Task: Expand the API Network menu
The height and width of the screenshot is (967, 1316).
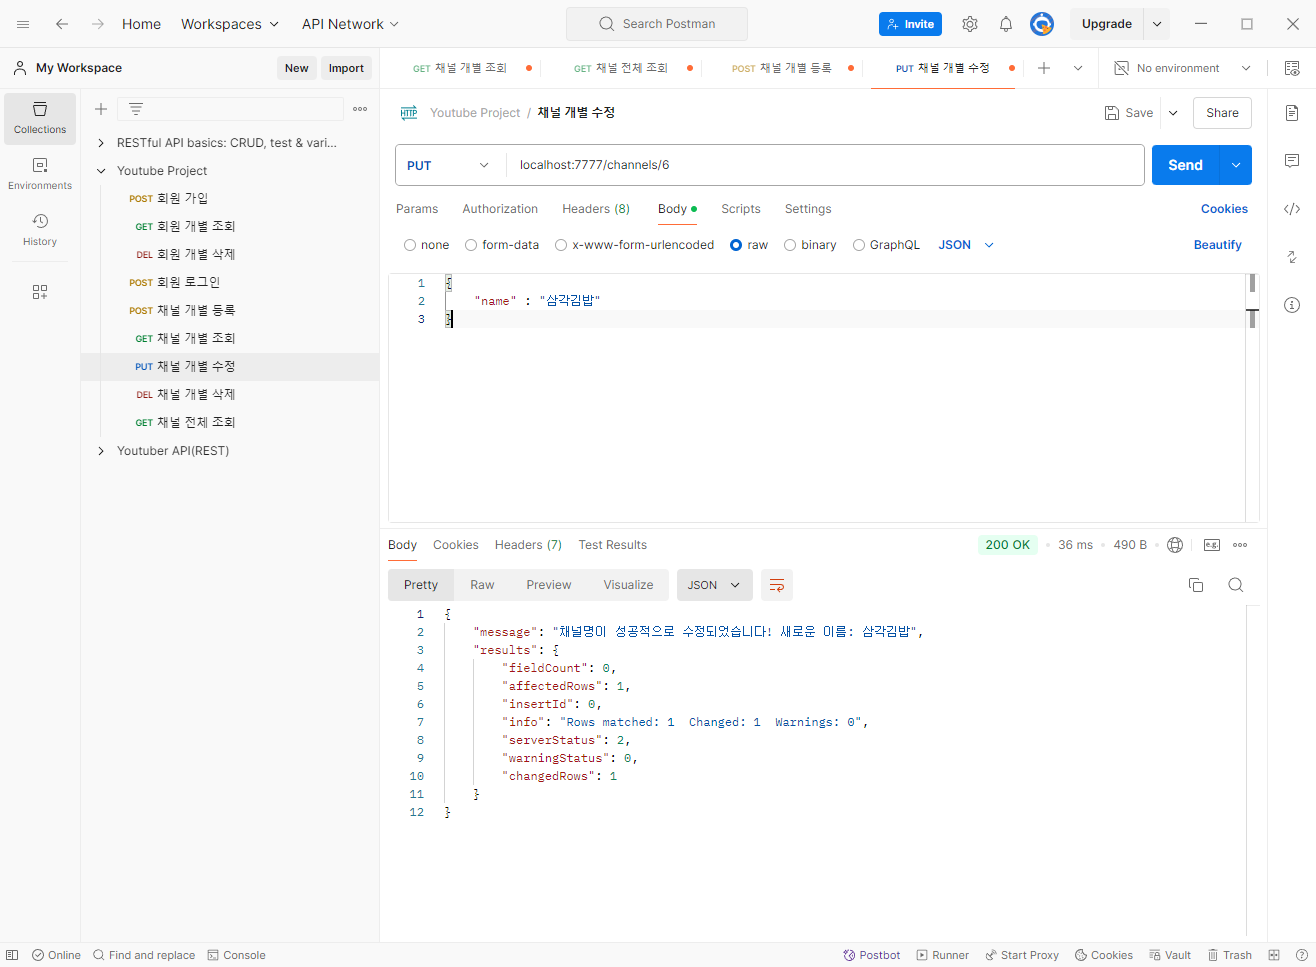Action: click(x=350, y=24)
